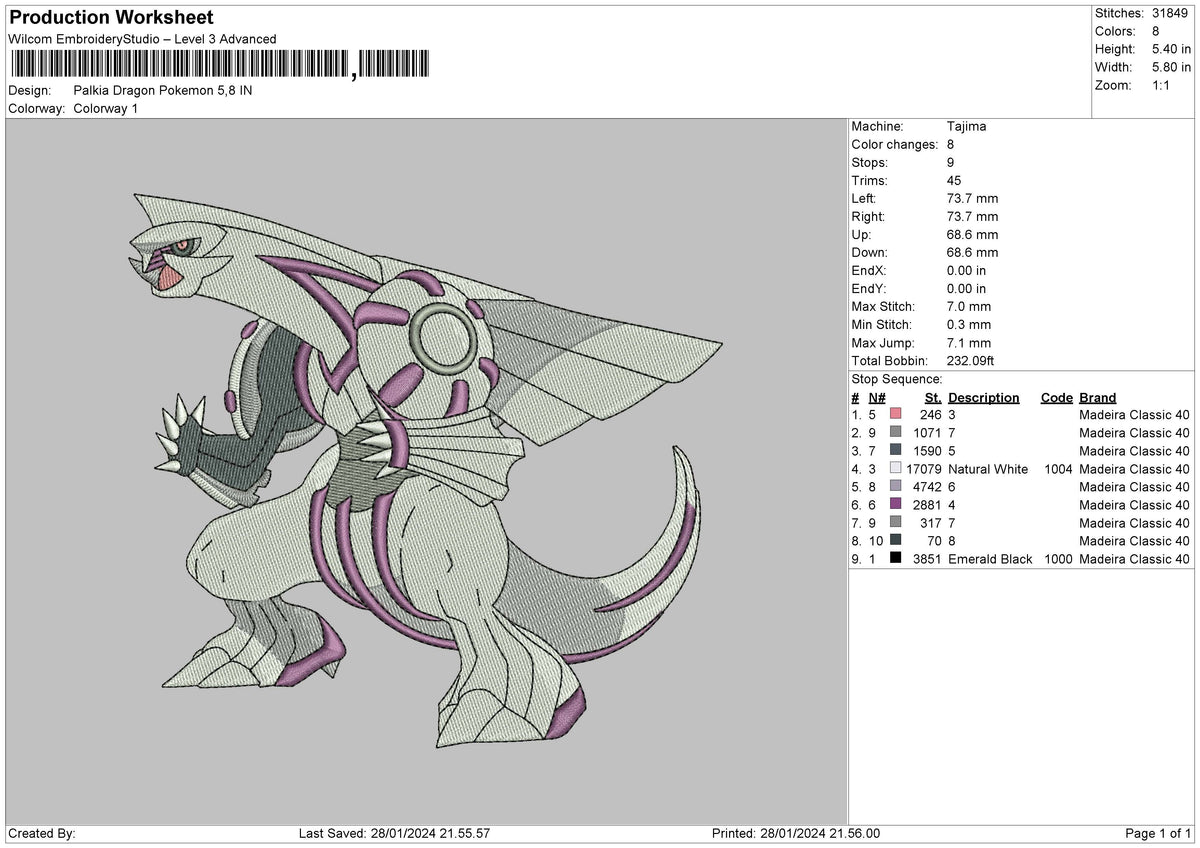
Task: Click the Height value '5.40 in'
Action: click(1173, 49)
